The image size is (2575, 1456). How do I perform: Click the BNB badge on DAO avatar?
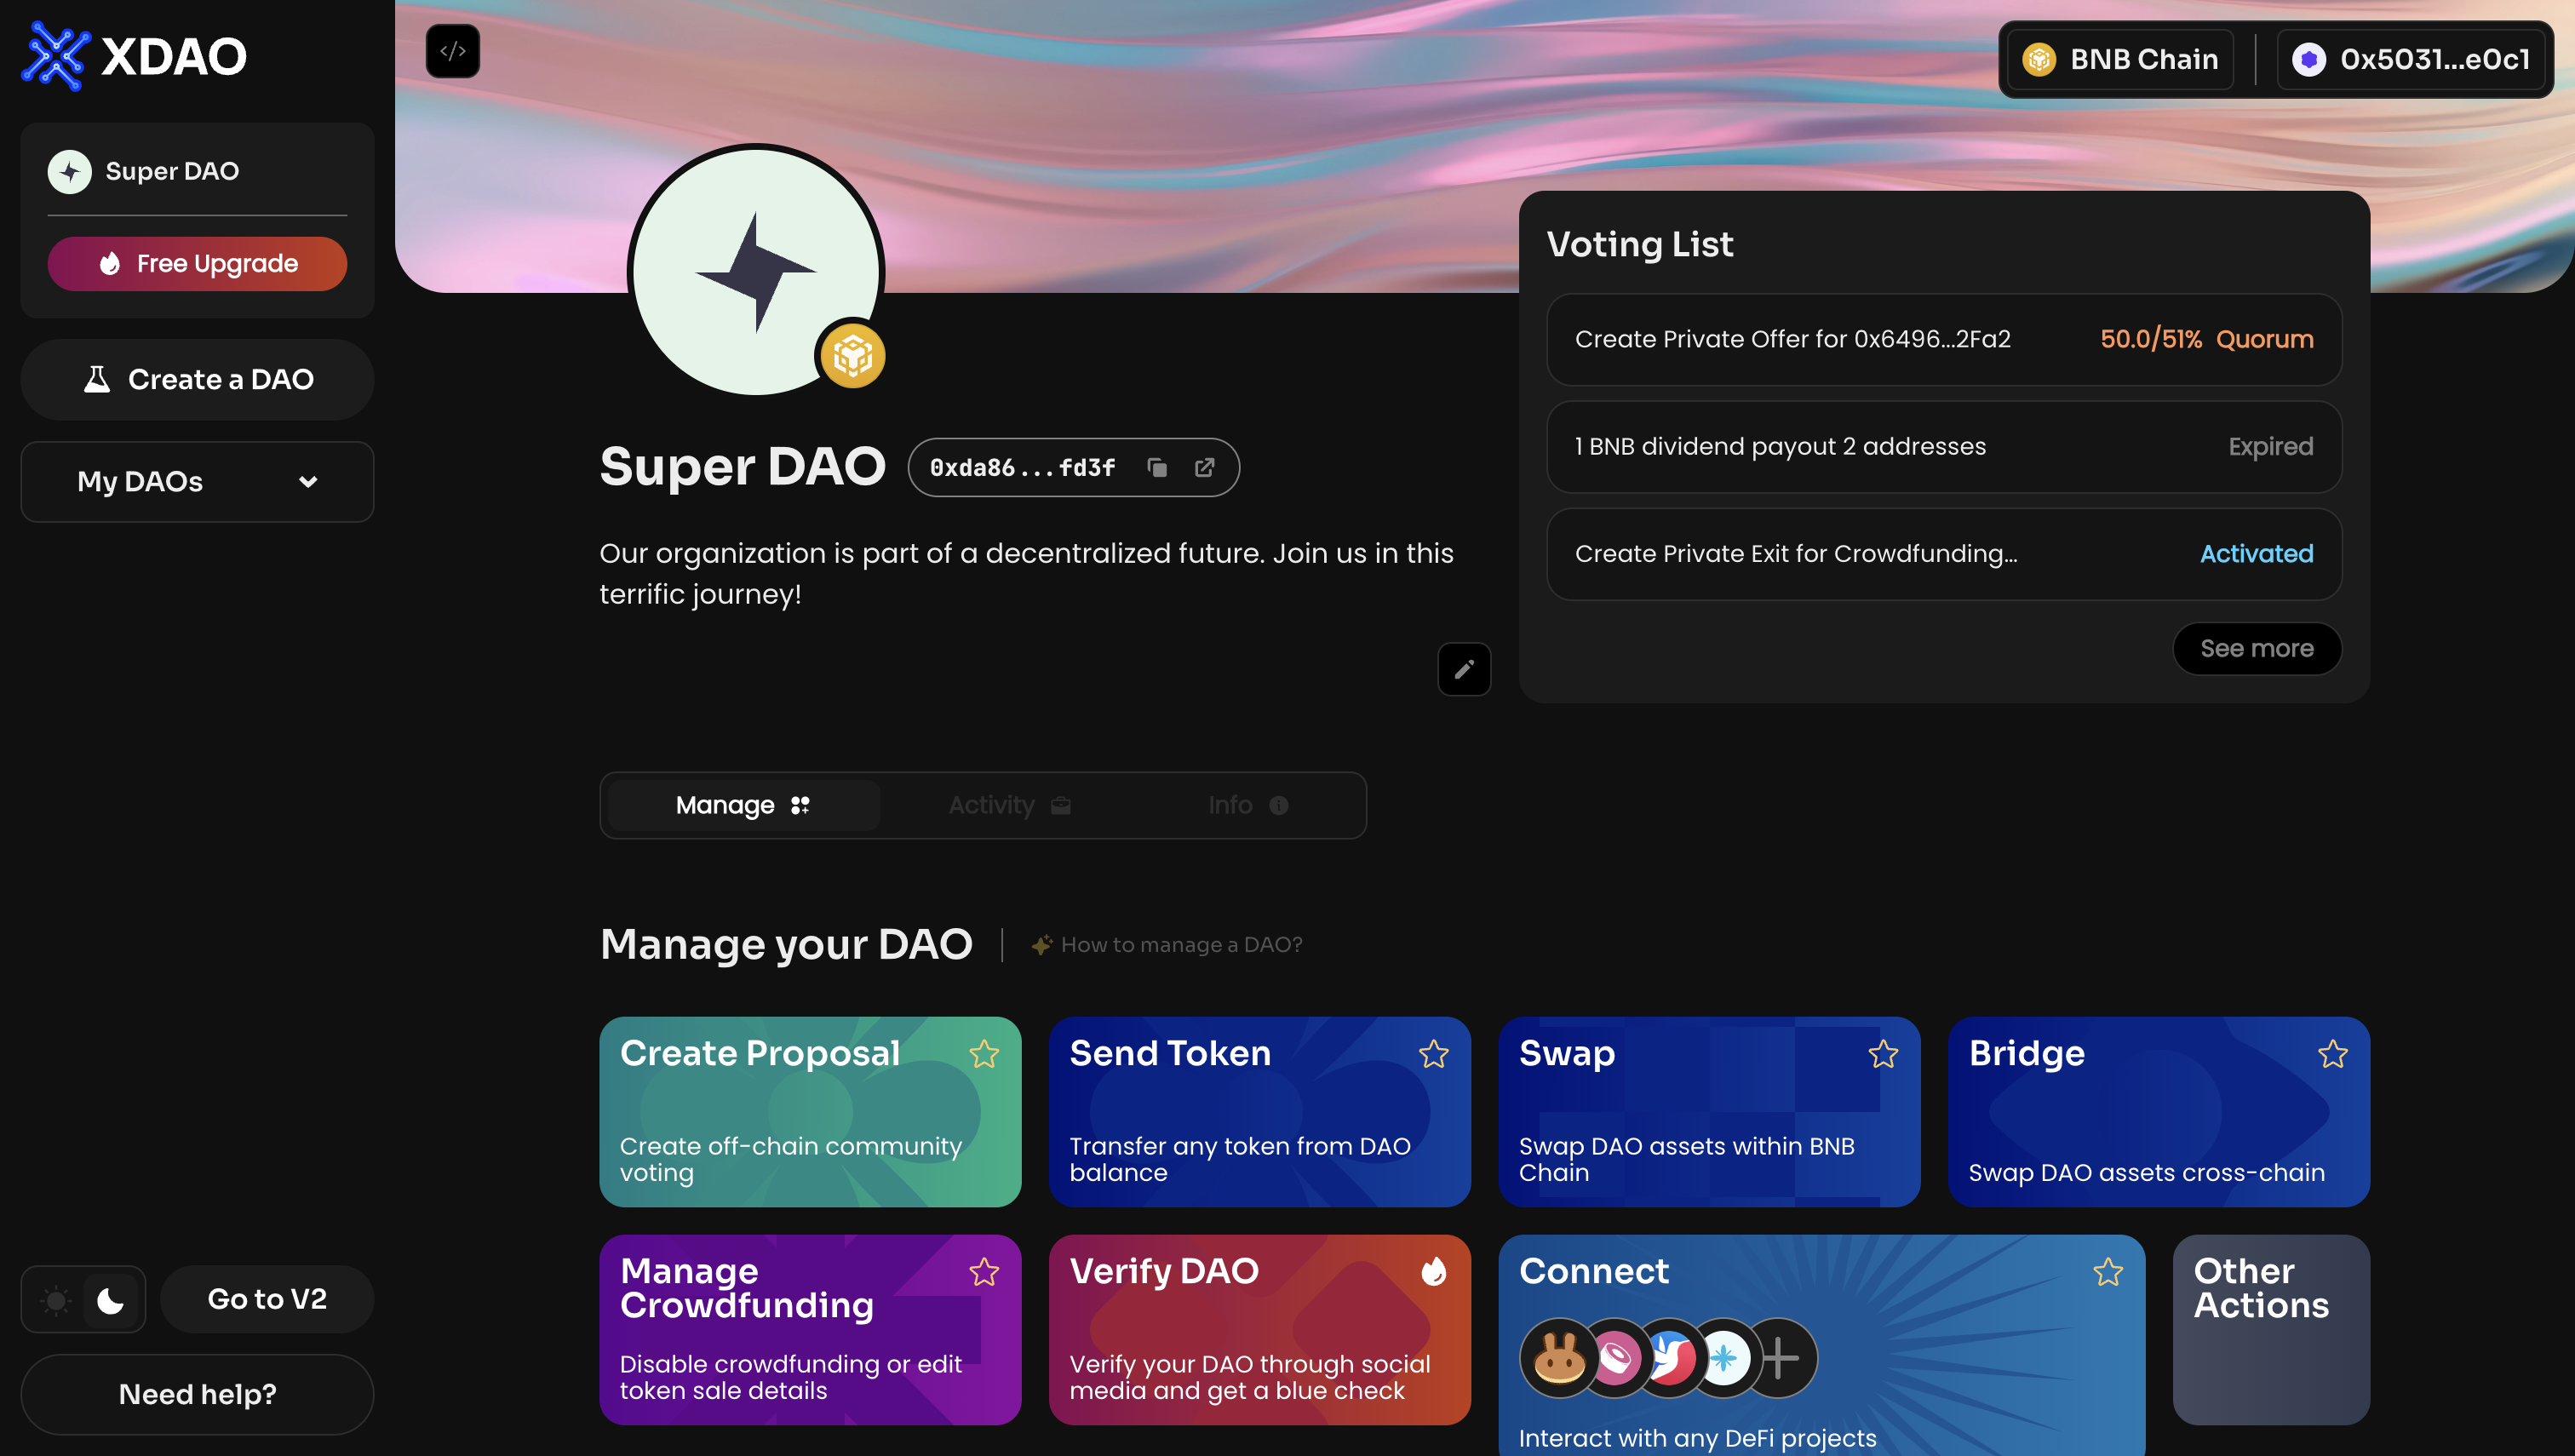point(853,355)
